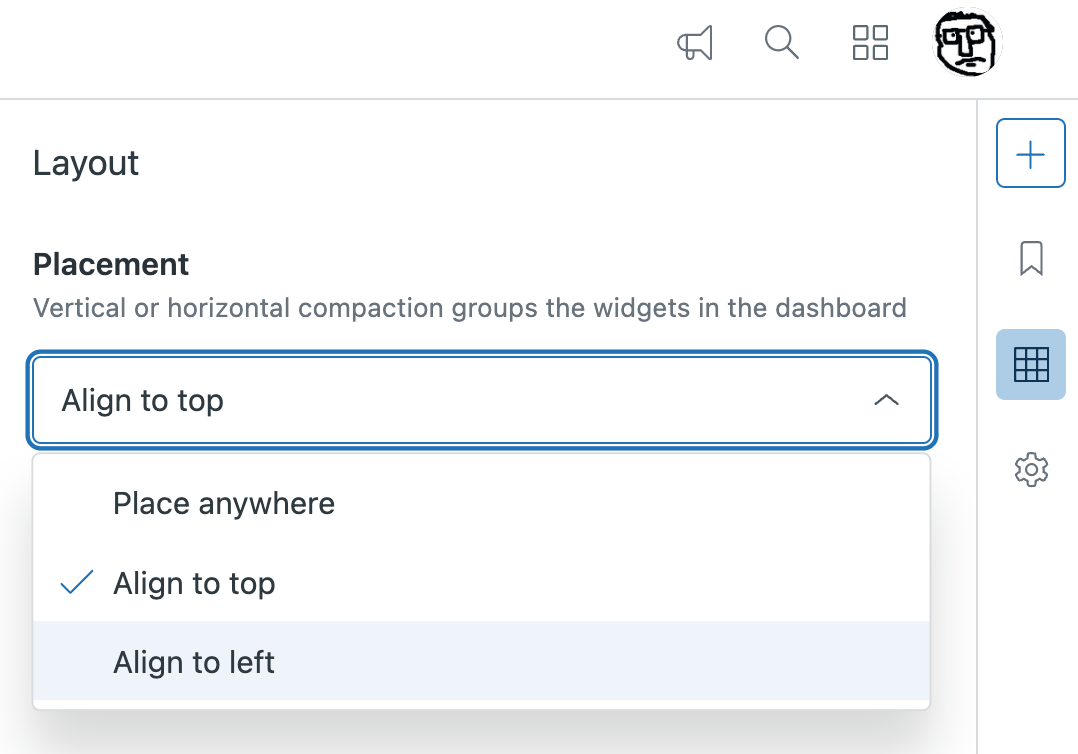The image size is (1078, 754).
Task: Click the checkmark next to Align to top
Action: pos(76,581)
